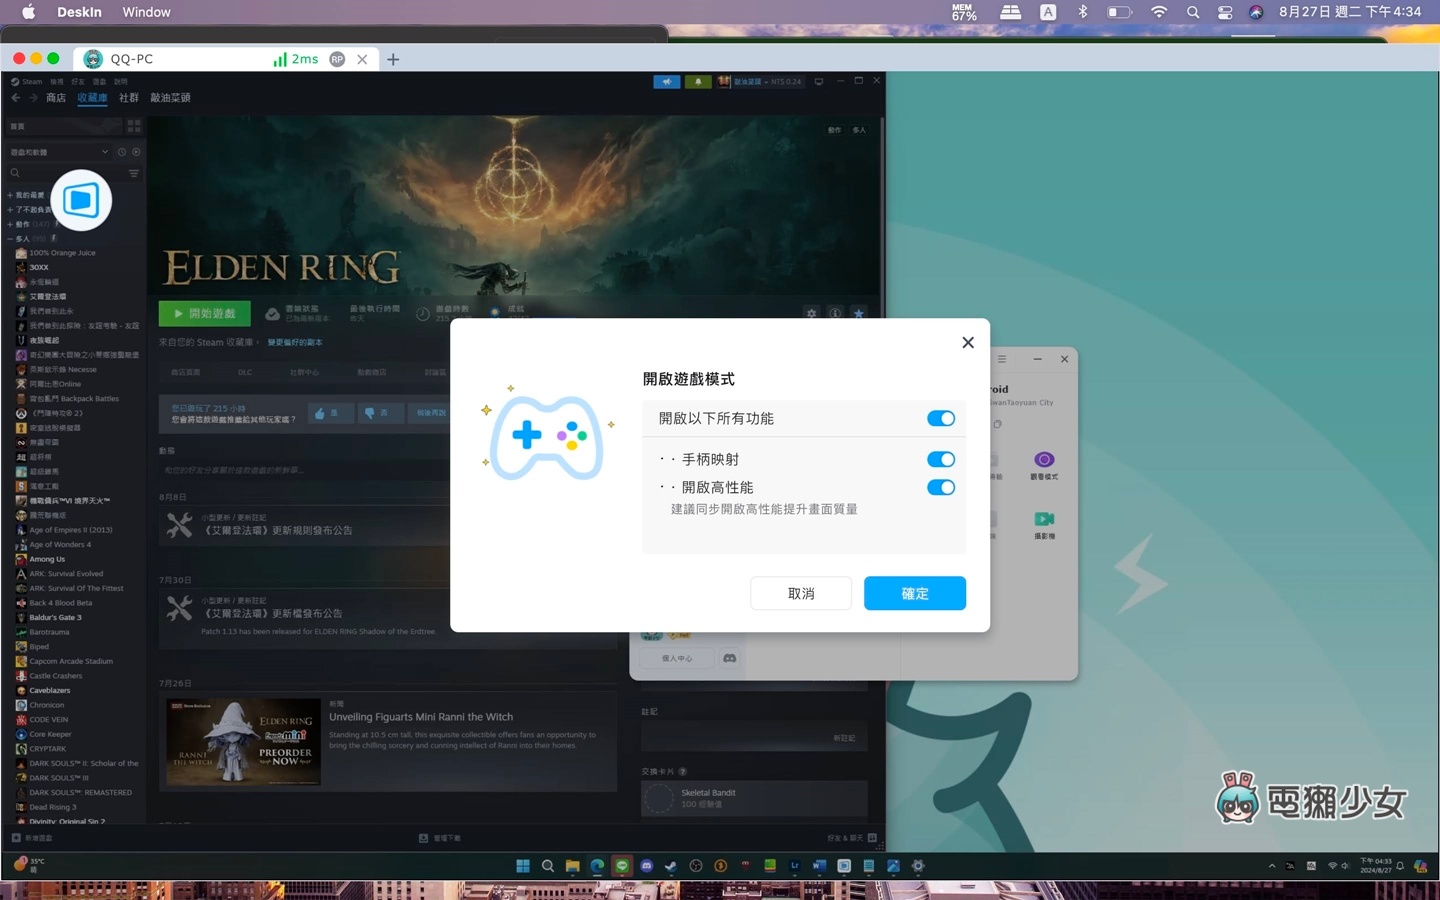The height and width of the screenshot is (900, 1440).
Task: Open the 遊戲和軟體 filter dropdown
Action: pyautogui.click(x=59, y=152)
